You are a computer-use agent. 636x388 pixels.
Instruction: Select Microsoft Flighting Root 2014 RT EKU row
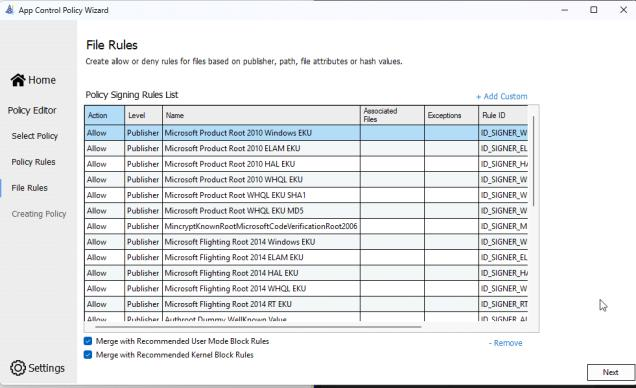pos(306,304)
